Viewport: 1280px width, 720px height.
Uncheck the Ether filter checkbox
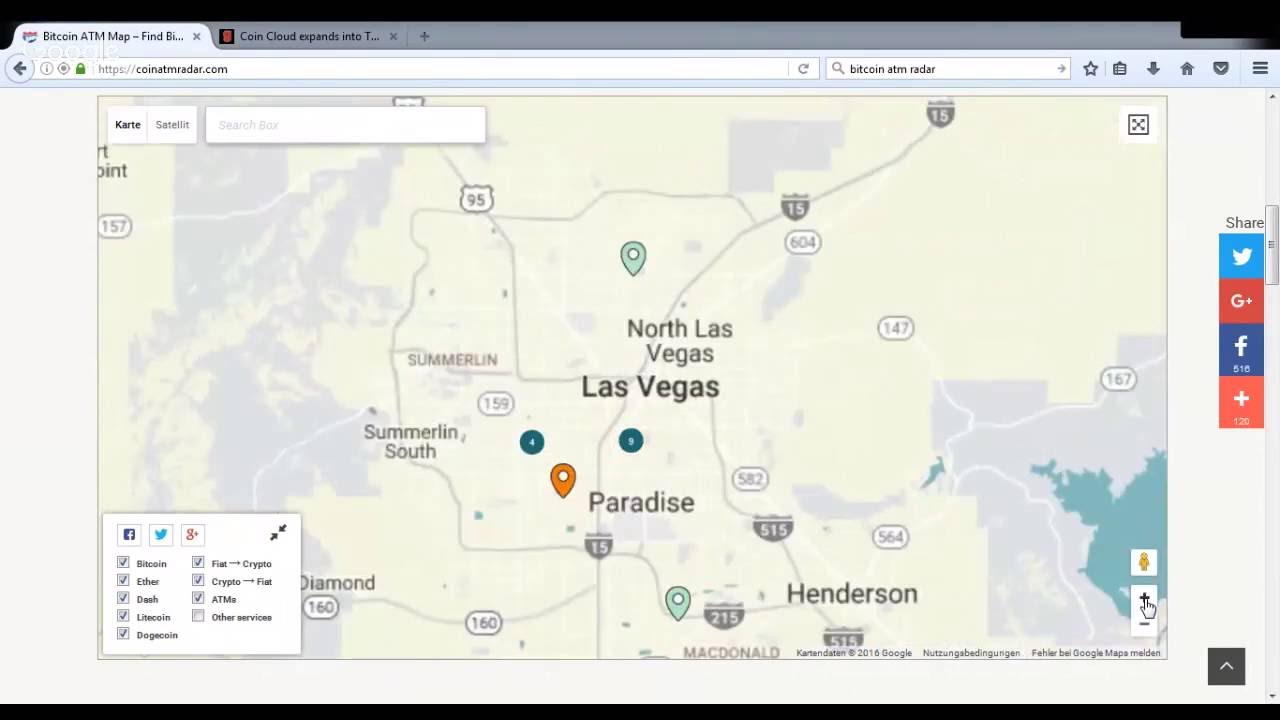(123, 581)
